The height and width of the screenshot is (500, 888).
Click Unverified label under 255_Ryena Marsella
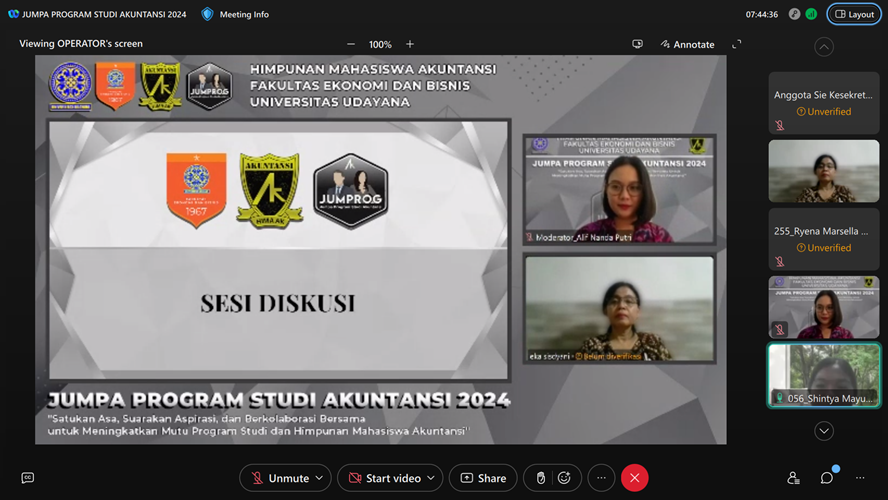[824, 247]
